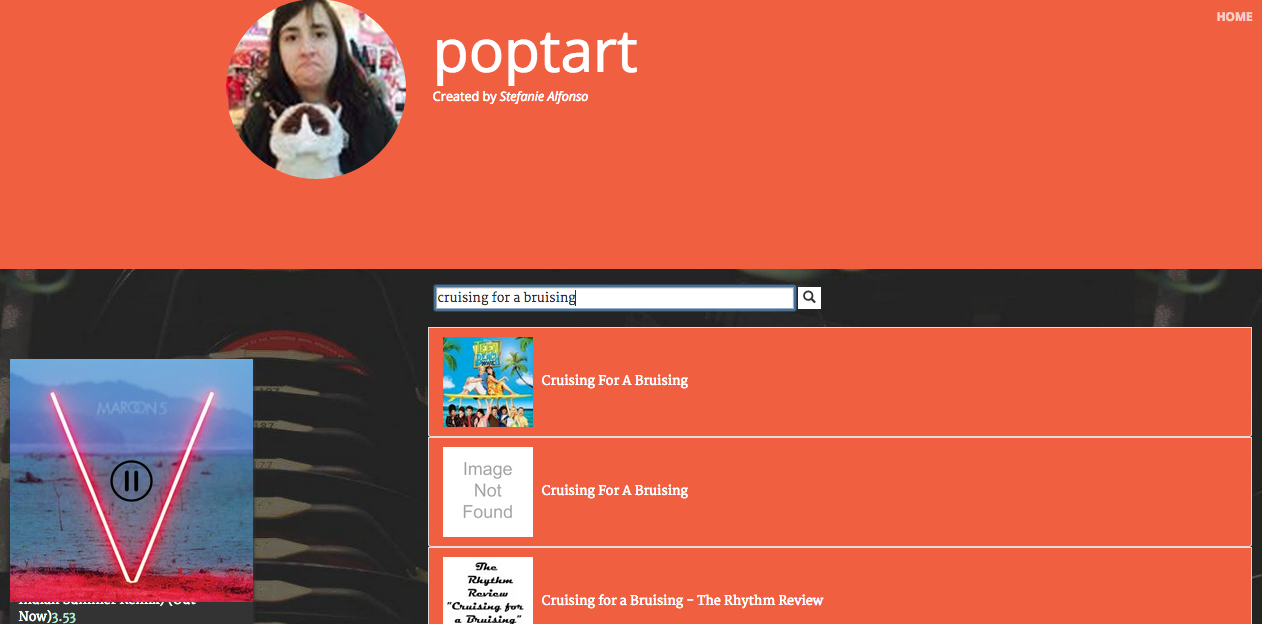Go to the HOME page link
The height and width of the screenshot is (624, 1262).
click(1234, 17)
